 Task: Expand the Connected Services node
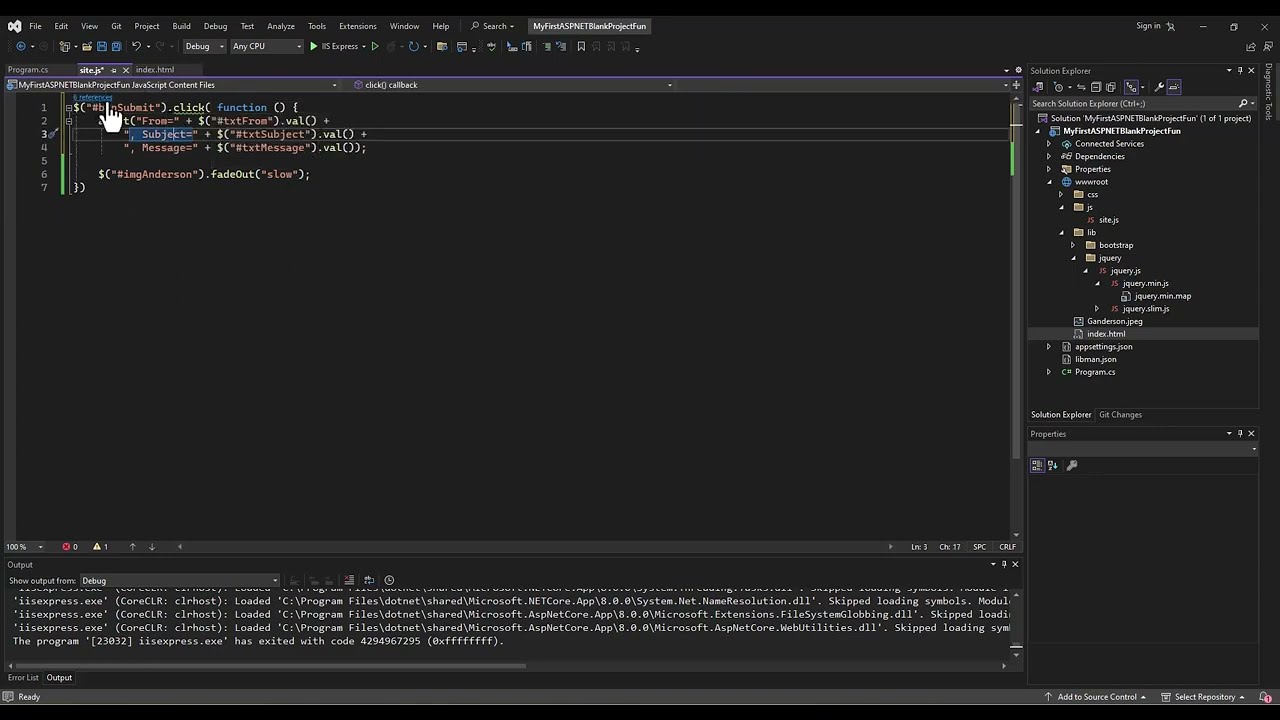[x=1049, y=144]
